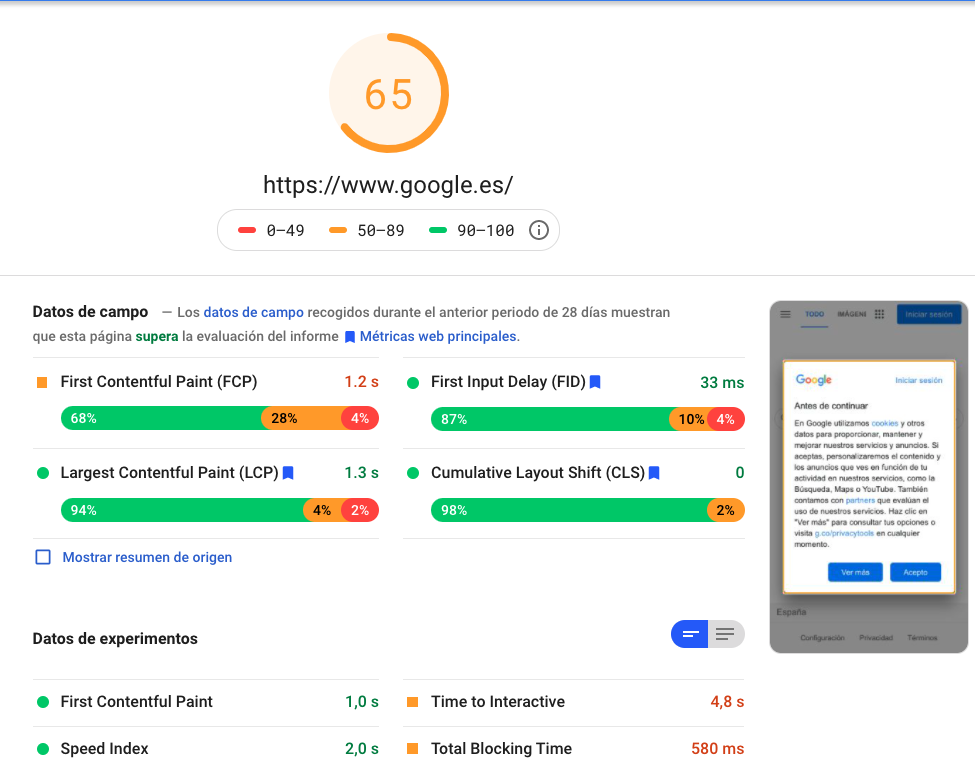Switch to expanded list view toggle
The width and height of the screenshot is (975, 772).
pos(726,634)
